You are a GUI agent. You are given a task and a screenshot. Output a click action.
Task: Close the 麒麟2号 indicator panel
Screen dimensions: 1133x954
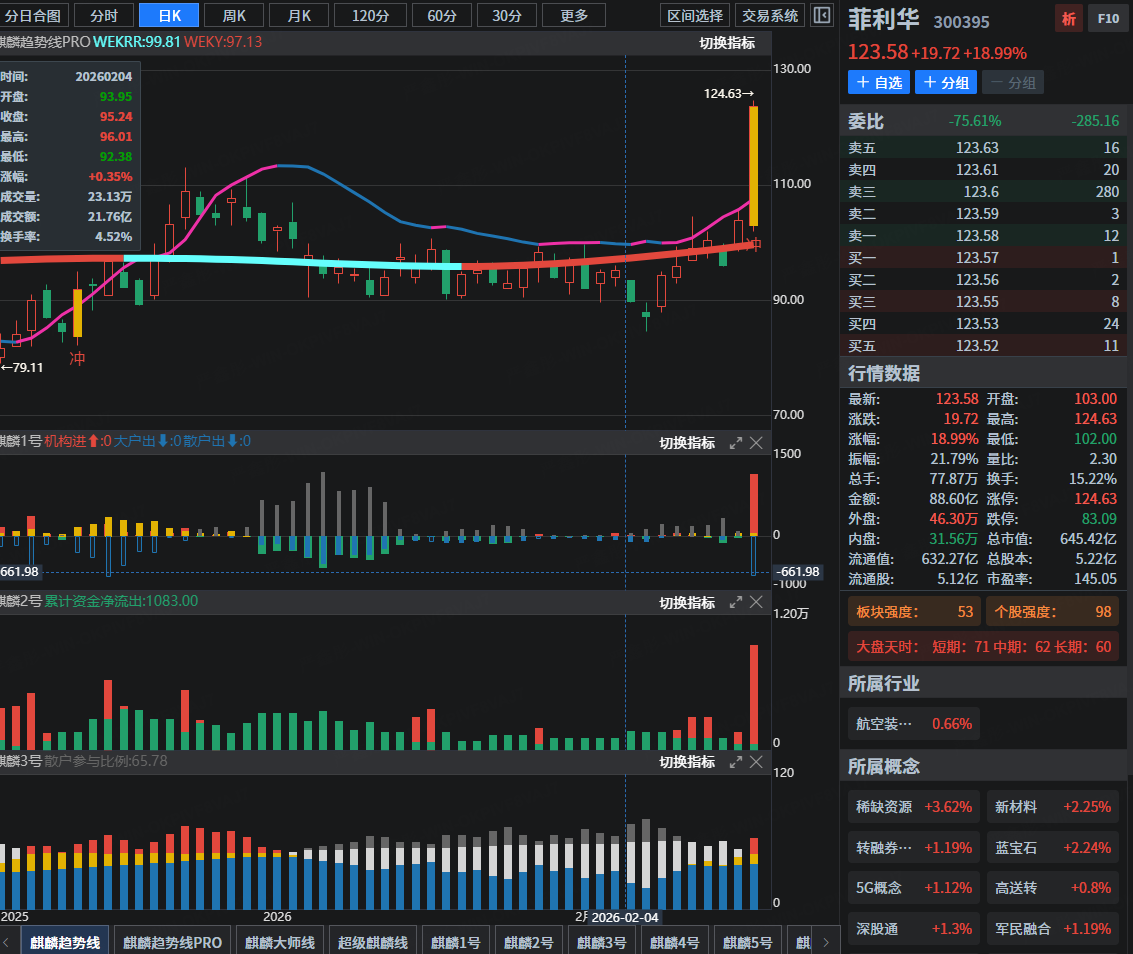(x=756, y=602)
